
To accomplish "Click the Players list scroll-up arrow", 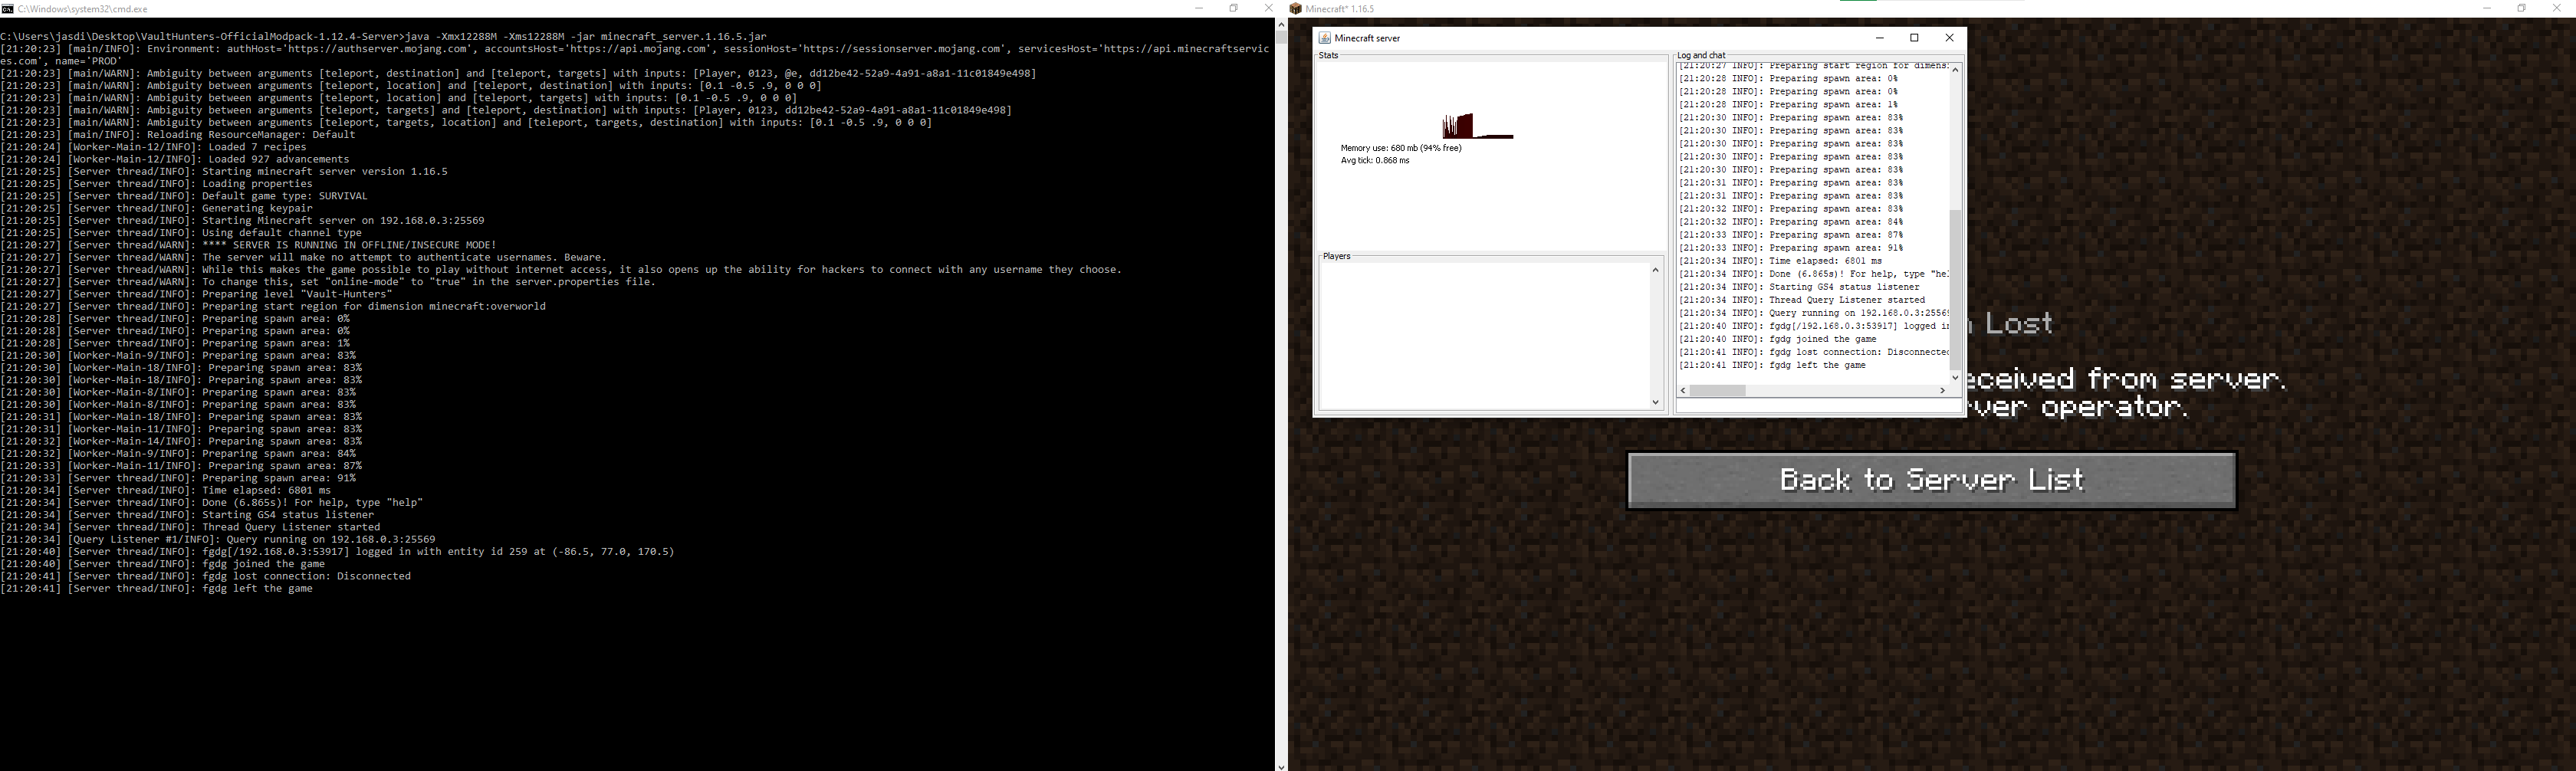I will [x=1656, y=269].
